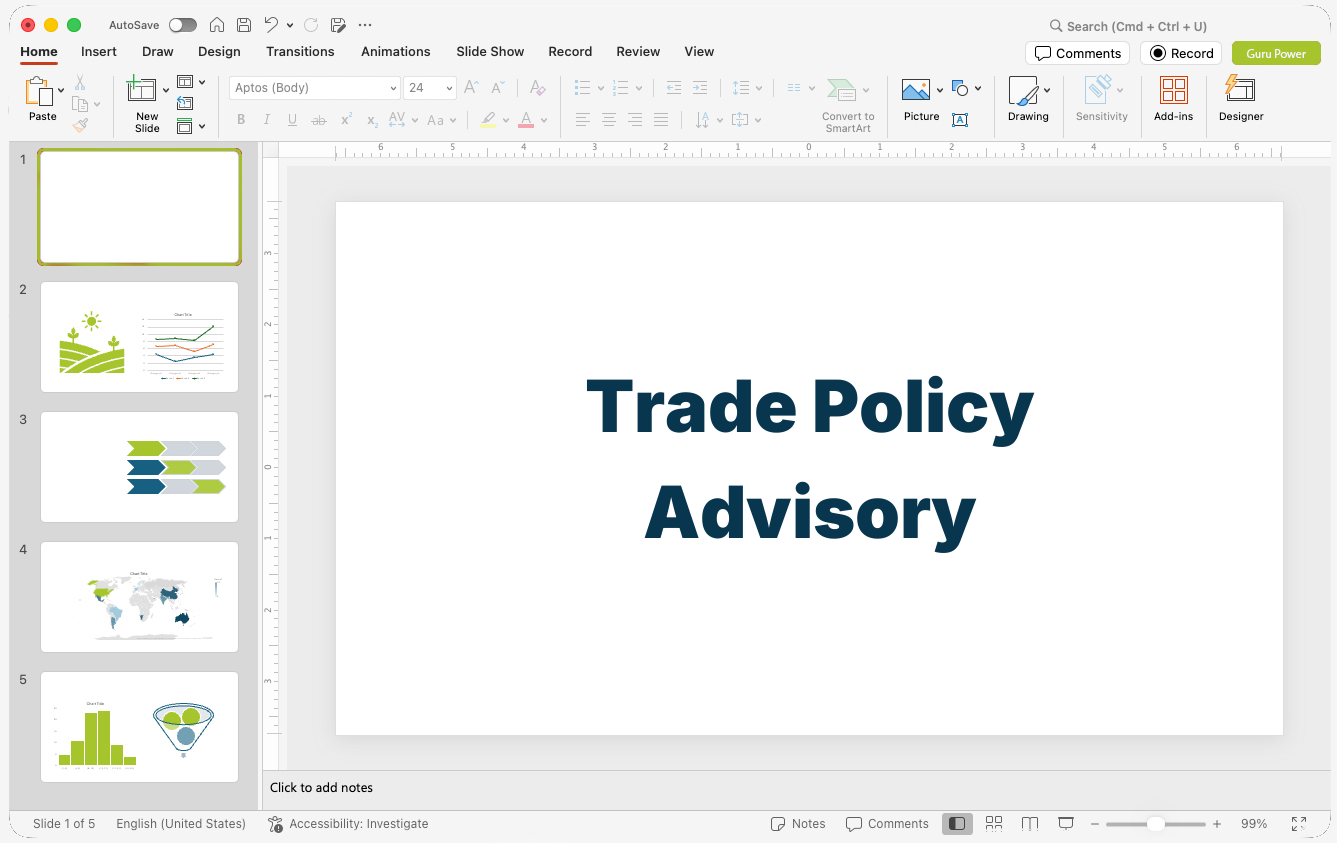
Task: Click the Section icon
Action: [185, 126]
